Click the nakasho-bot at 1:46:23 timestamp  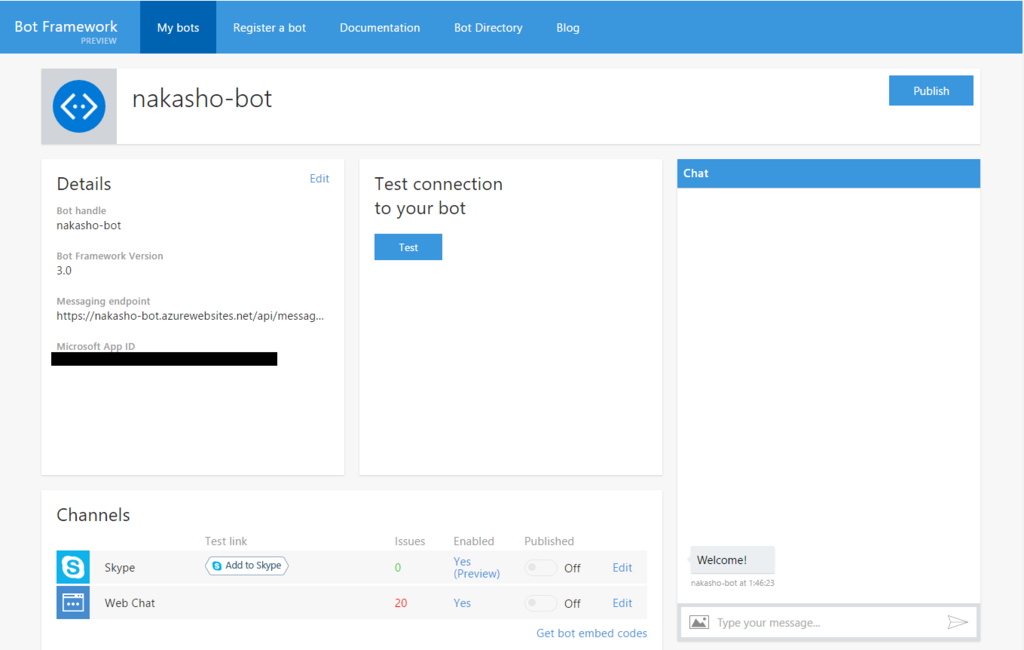(x=732, y=583)
